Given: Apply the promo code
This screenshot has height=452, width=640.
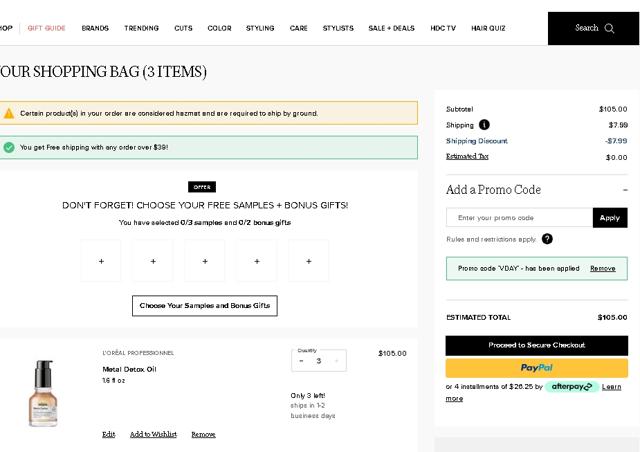Looking at the screenshot, I should point(610,218).
